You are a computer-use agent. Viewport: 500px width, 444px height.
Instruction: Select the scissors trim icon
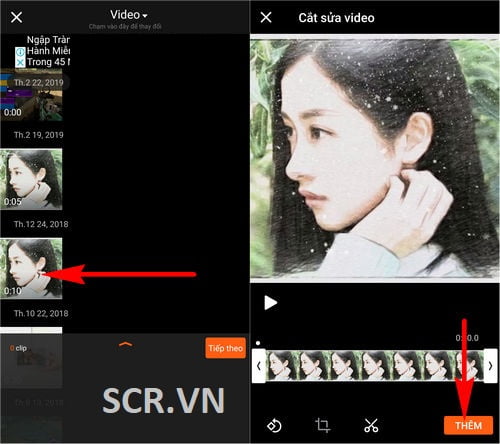[371, 426]
